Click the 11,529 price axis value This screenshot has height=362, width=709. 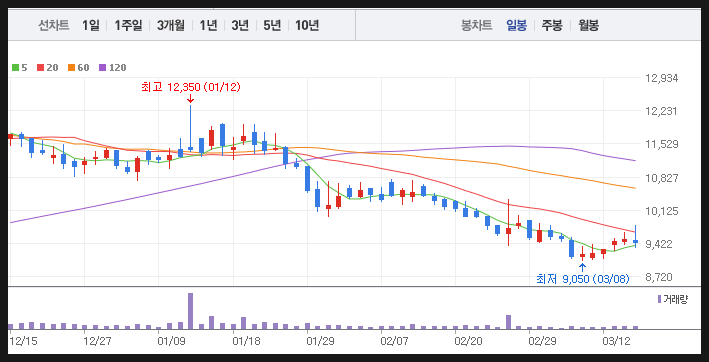pos(662,145)
